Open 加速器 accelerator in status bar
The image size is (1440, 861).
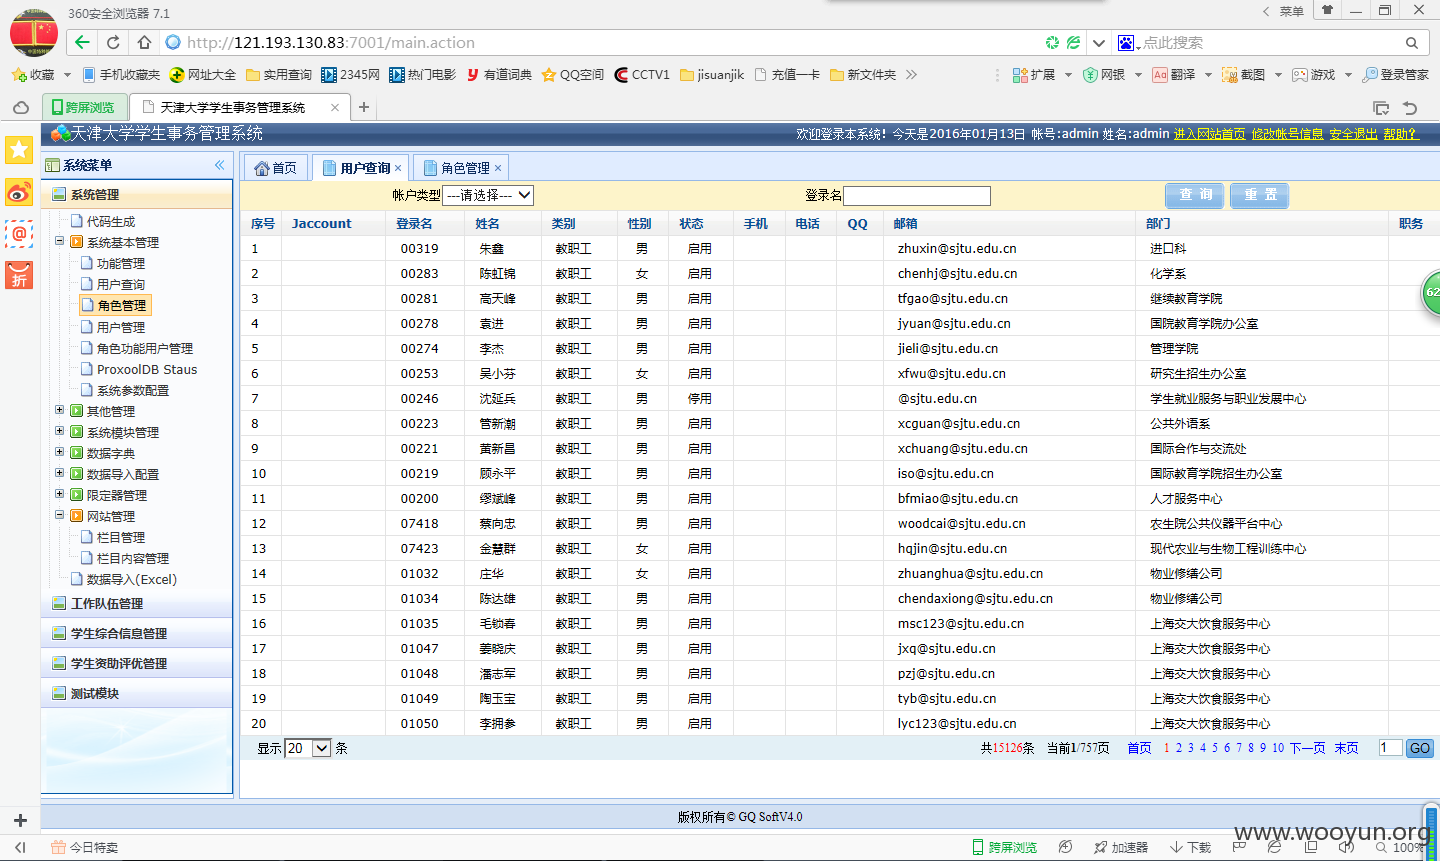point(1121,847)
